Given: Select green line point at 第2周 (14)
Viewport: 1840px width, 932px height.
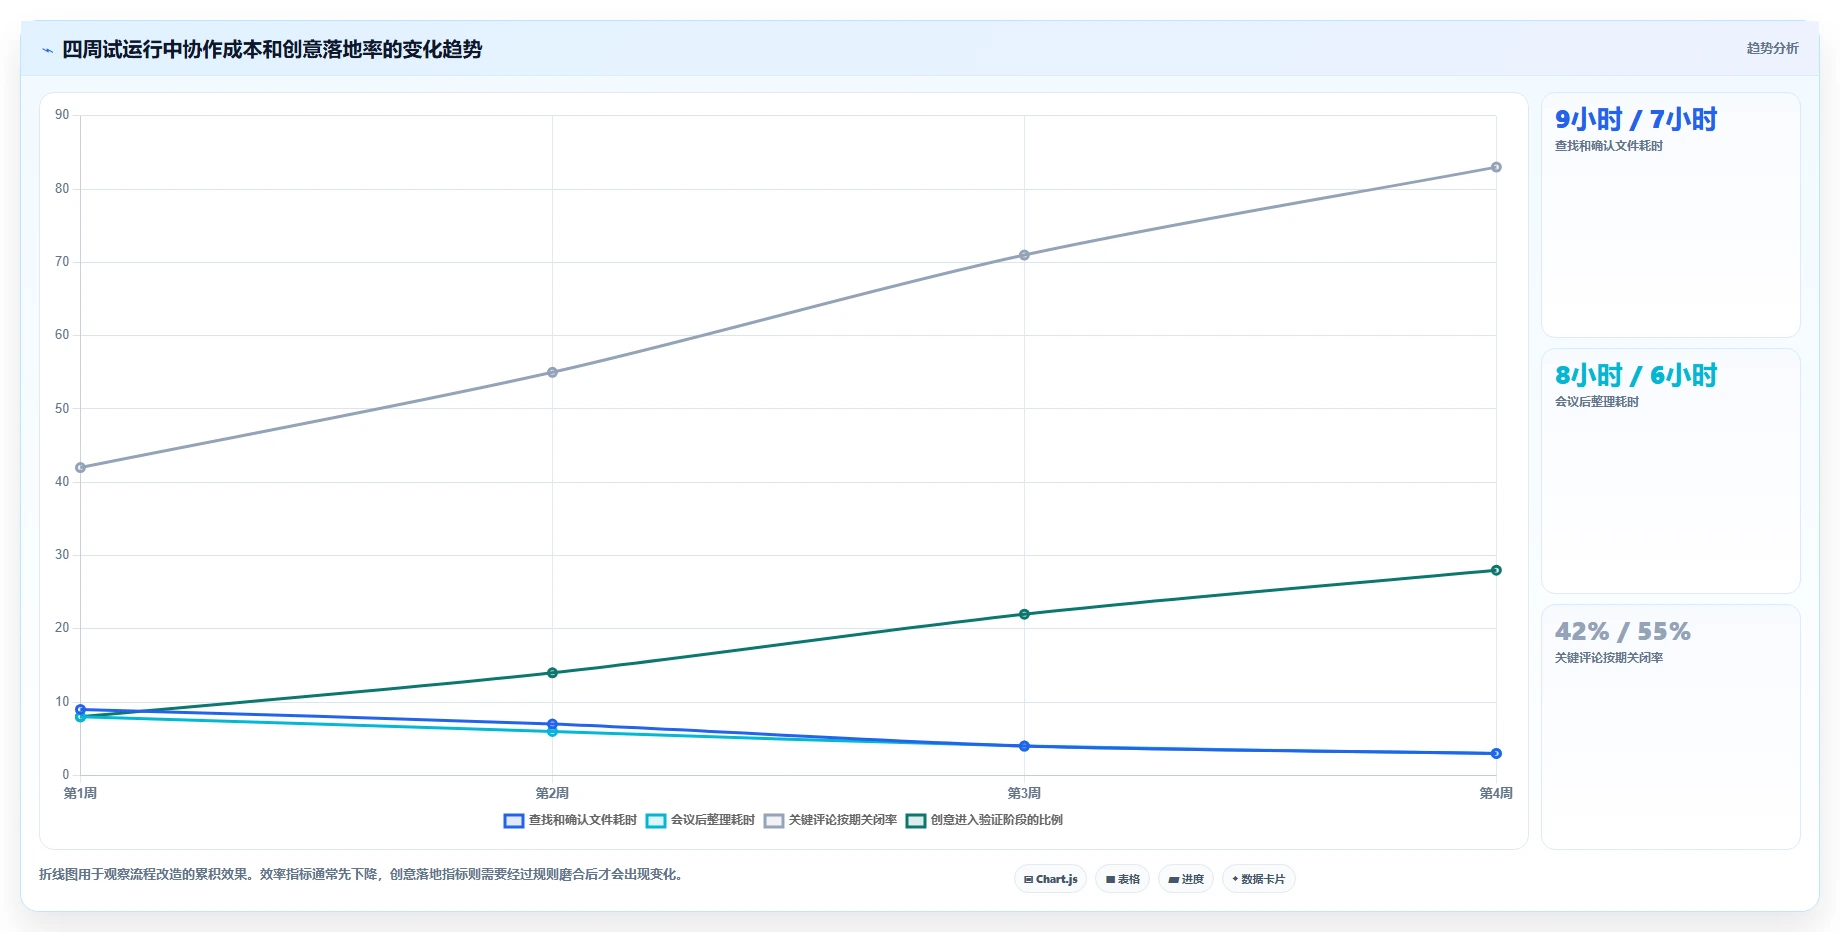Looking at the screenshot, I should [552, 673].
